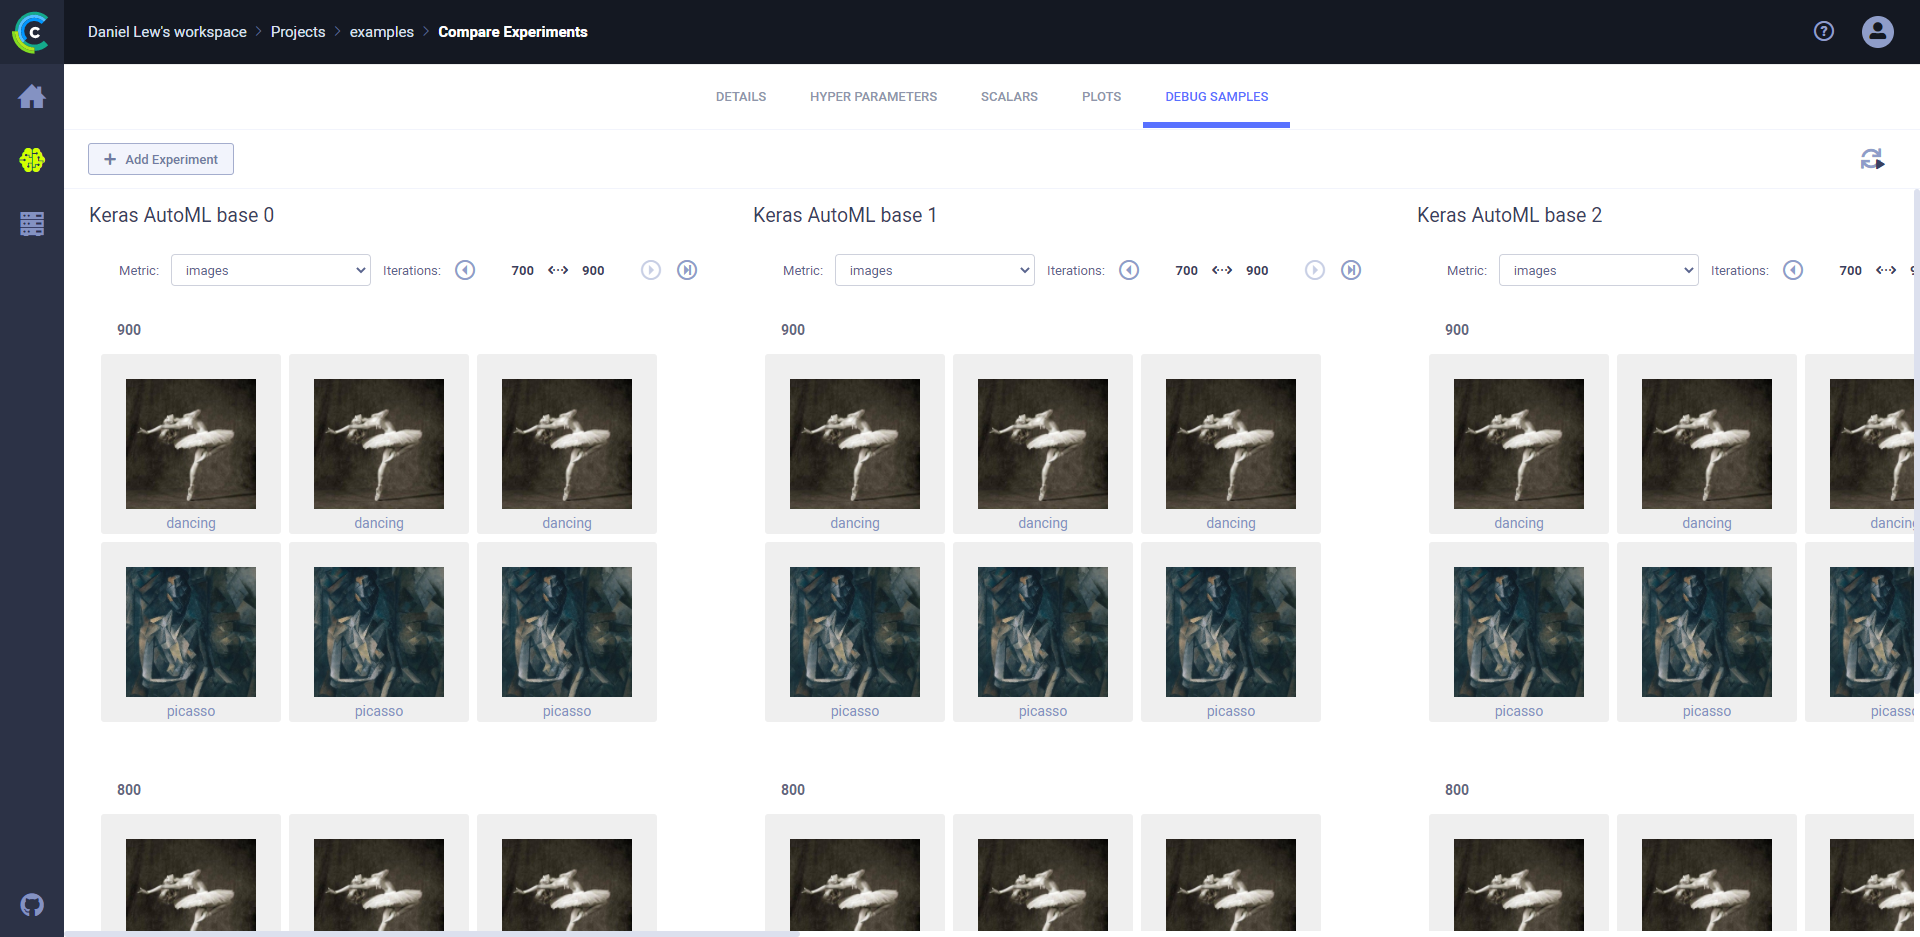Click the auto-refresh icon at top right

pos(1872,159)
